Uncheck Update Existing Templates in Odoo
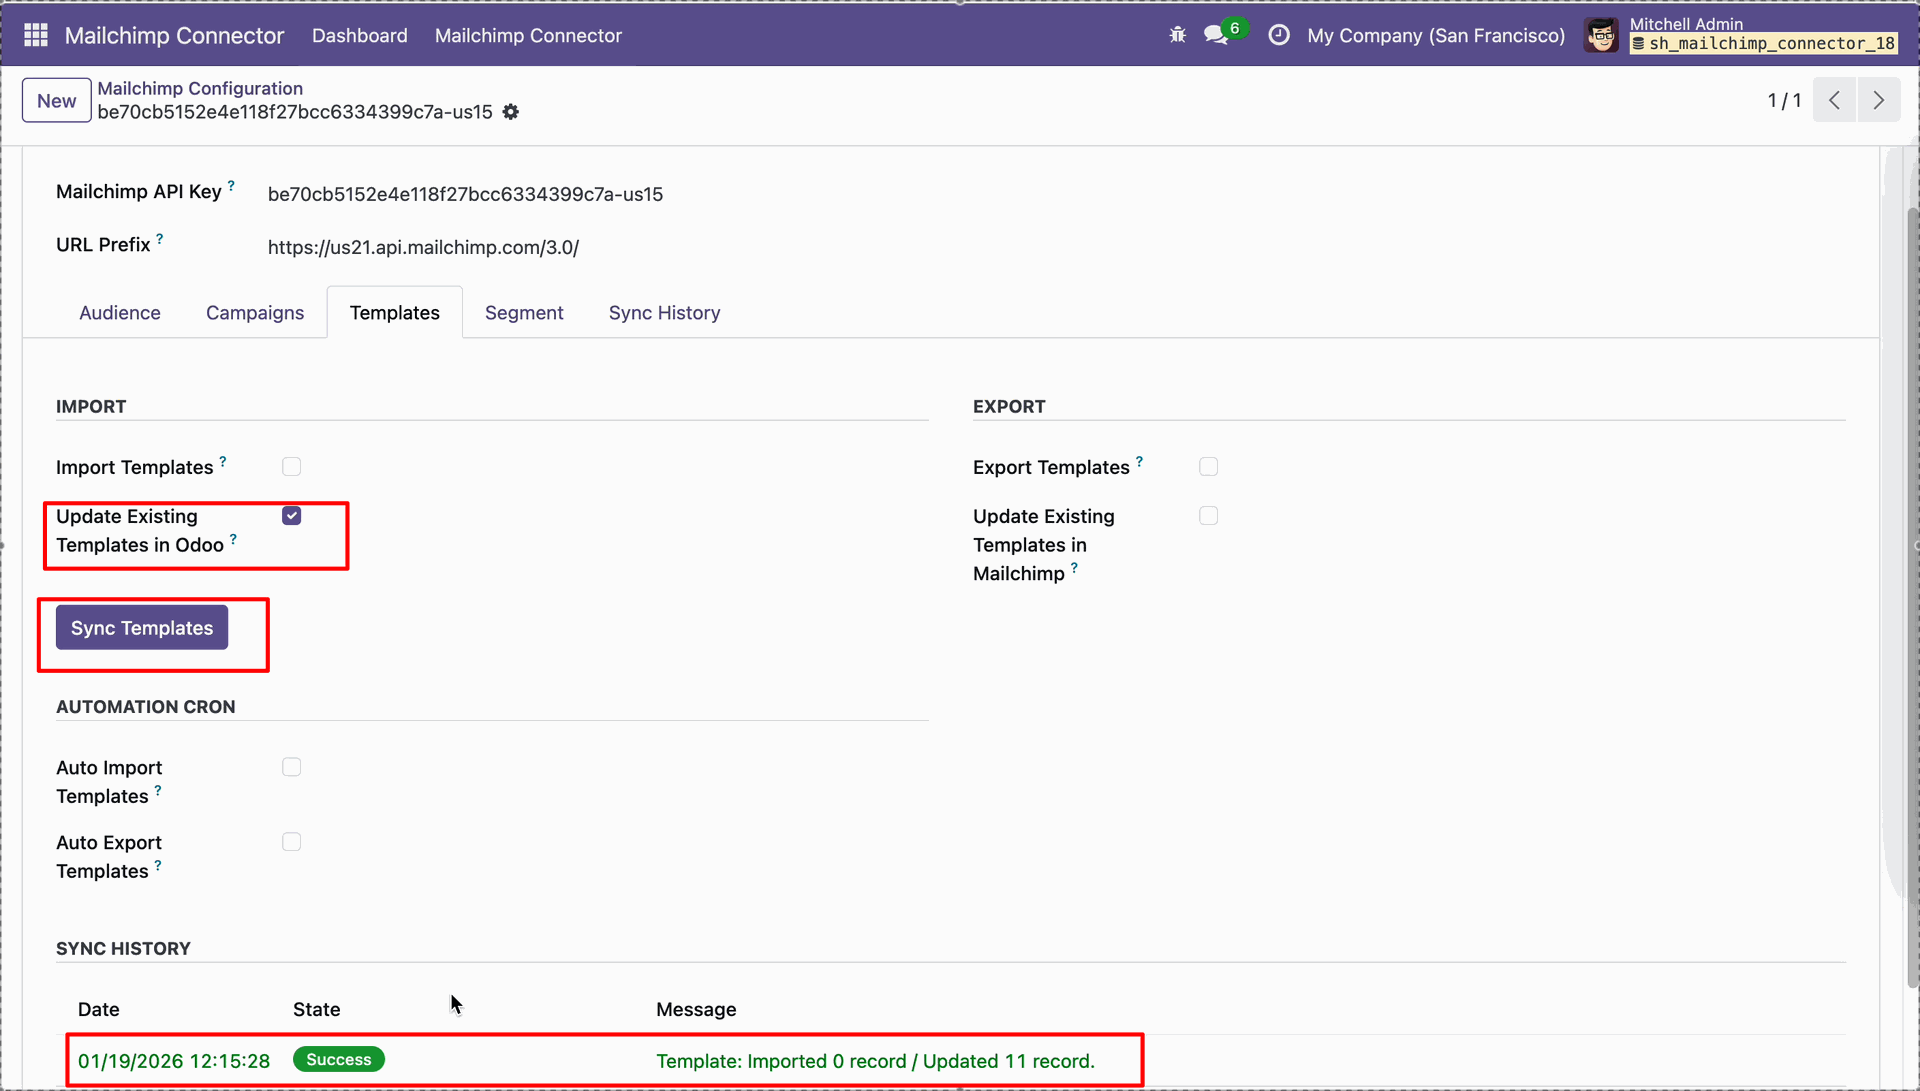 [291, 516]
